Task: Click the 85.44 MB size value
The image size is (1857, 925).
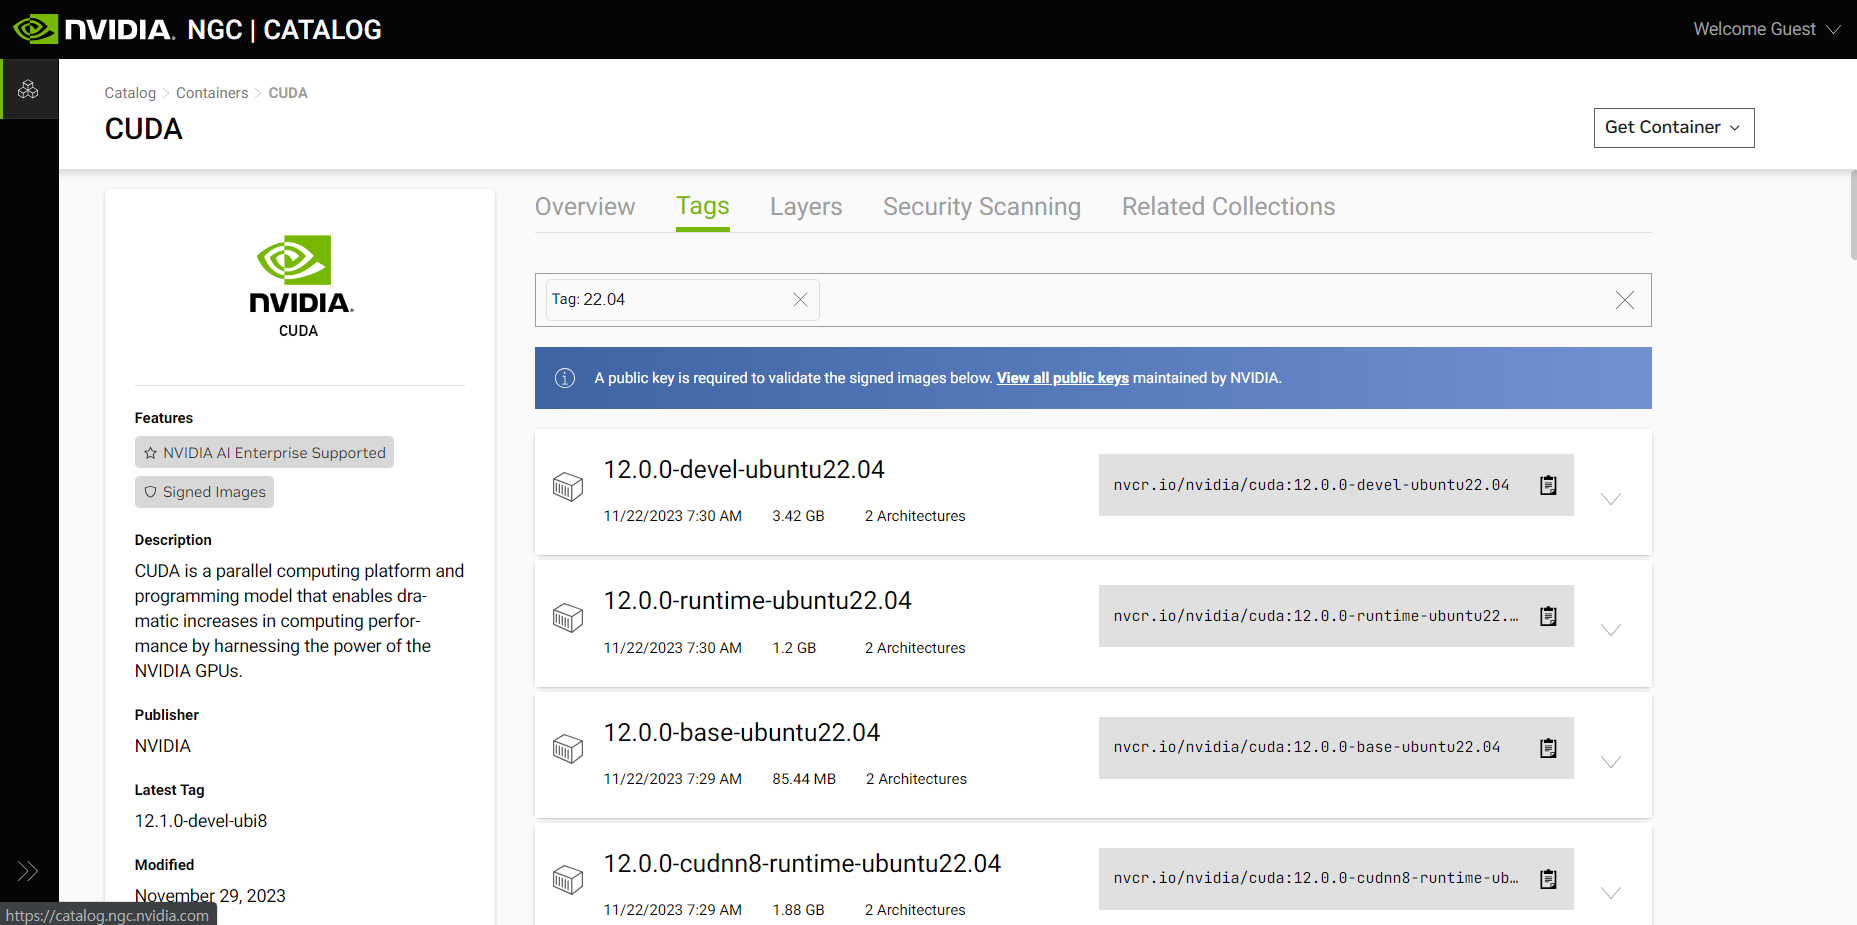Action: (804, 779)
